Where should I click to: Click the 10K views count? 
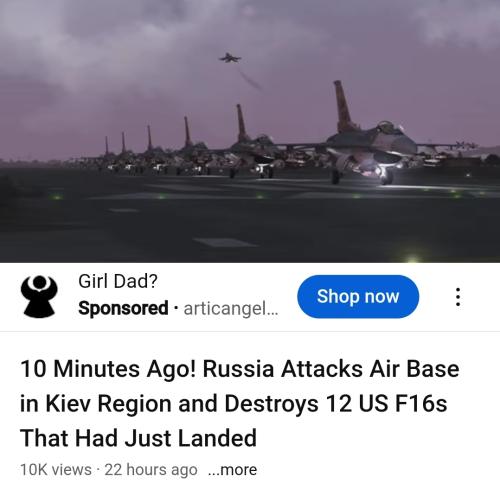tap(56, 470)
